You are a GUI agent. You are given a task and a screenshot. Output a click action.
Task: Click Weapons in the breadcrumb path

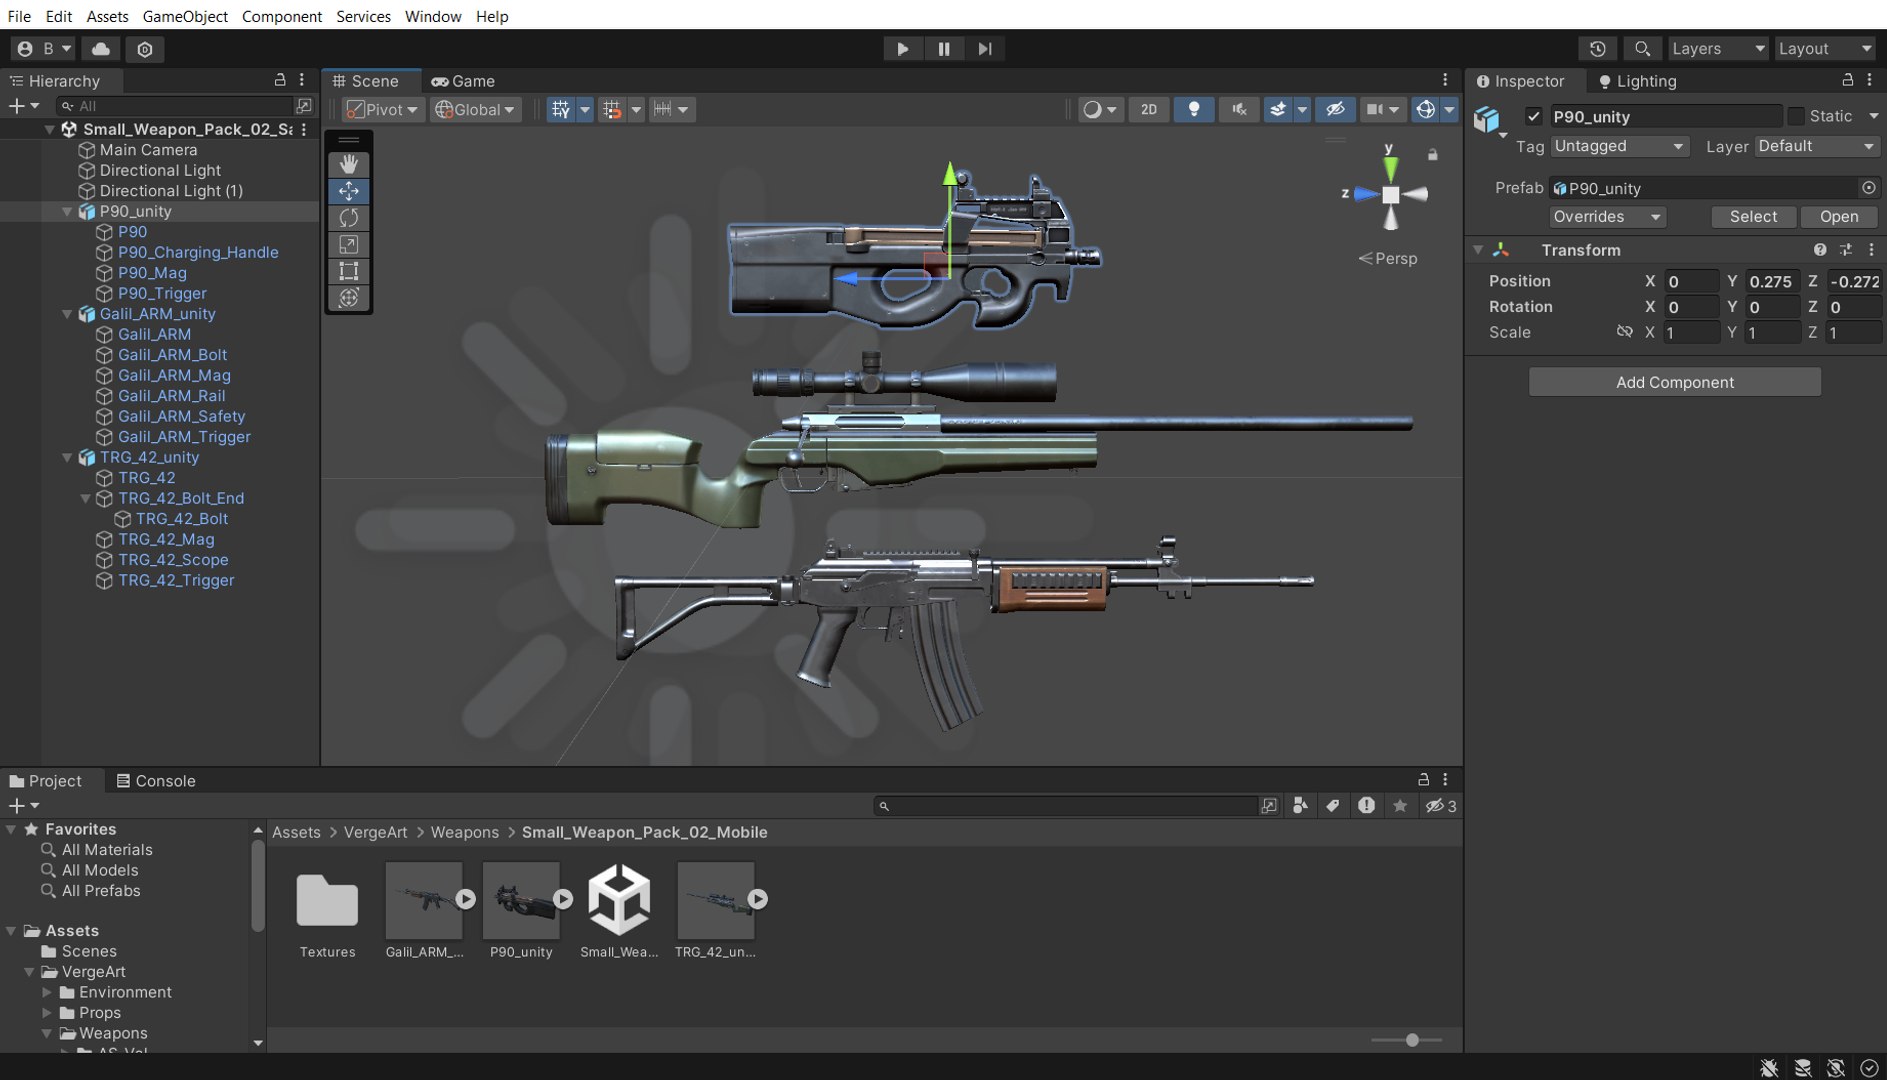click(464, 832)
